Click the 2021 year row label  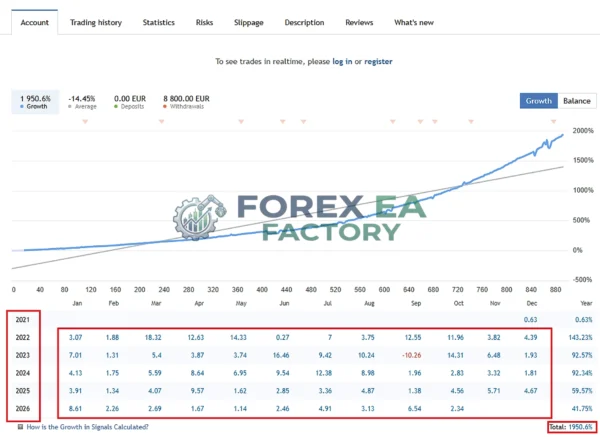(x=23, y=320)
